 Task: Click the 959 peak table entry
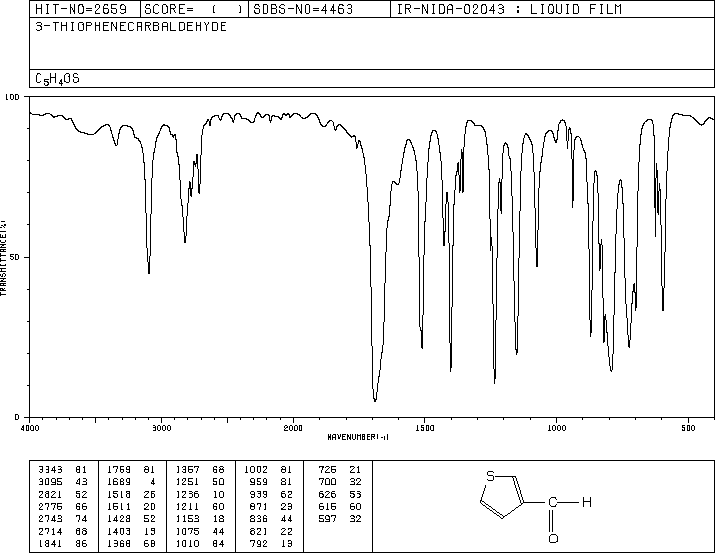tap(259, 482)
